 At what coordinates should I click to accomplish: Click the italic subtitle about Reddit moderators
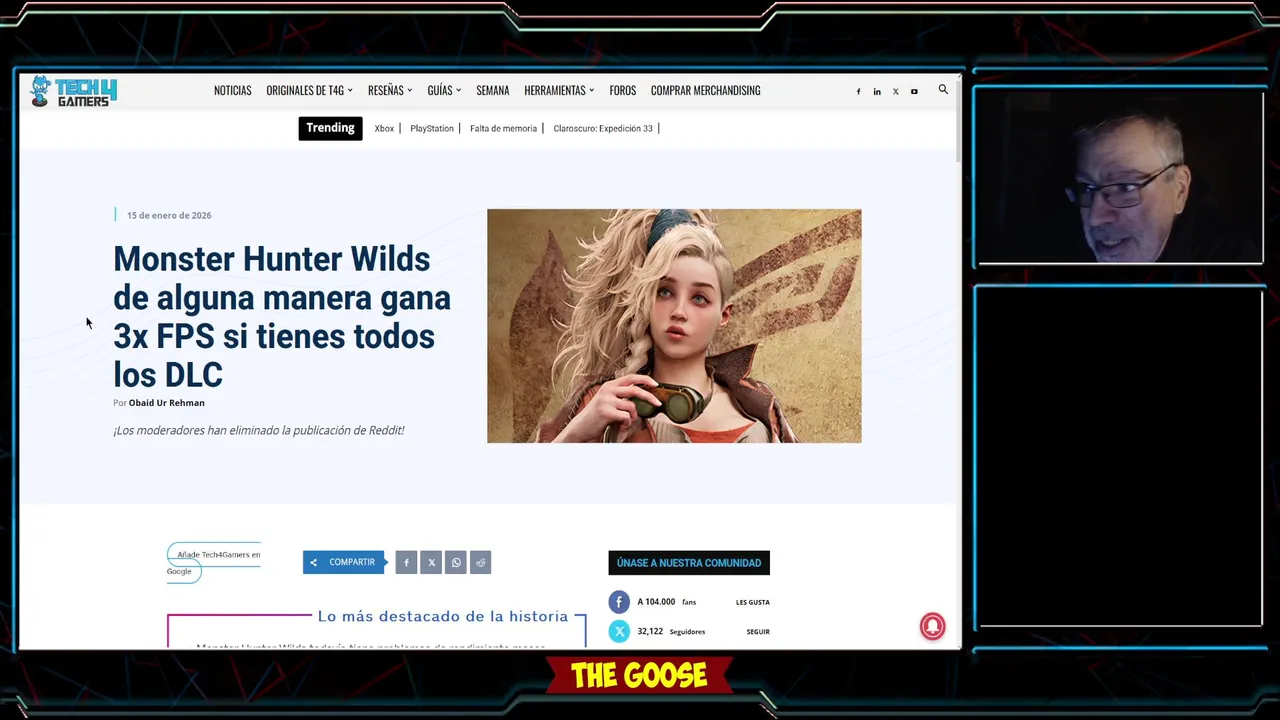259,430
